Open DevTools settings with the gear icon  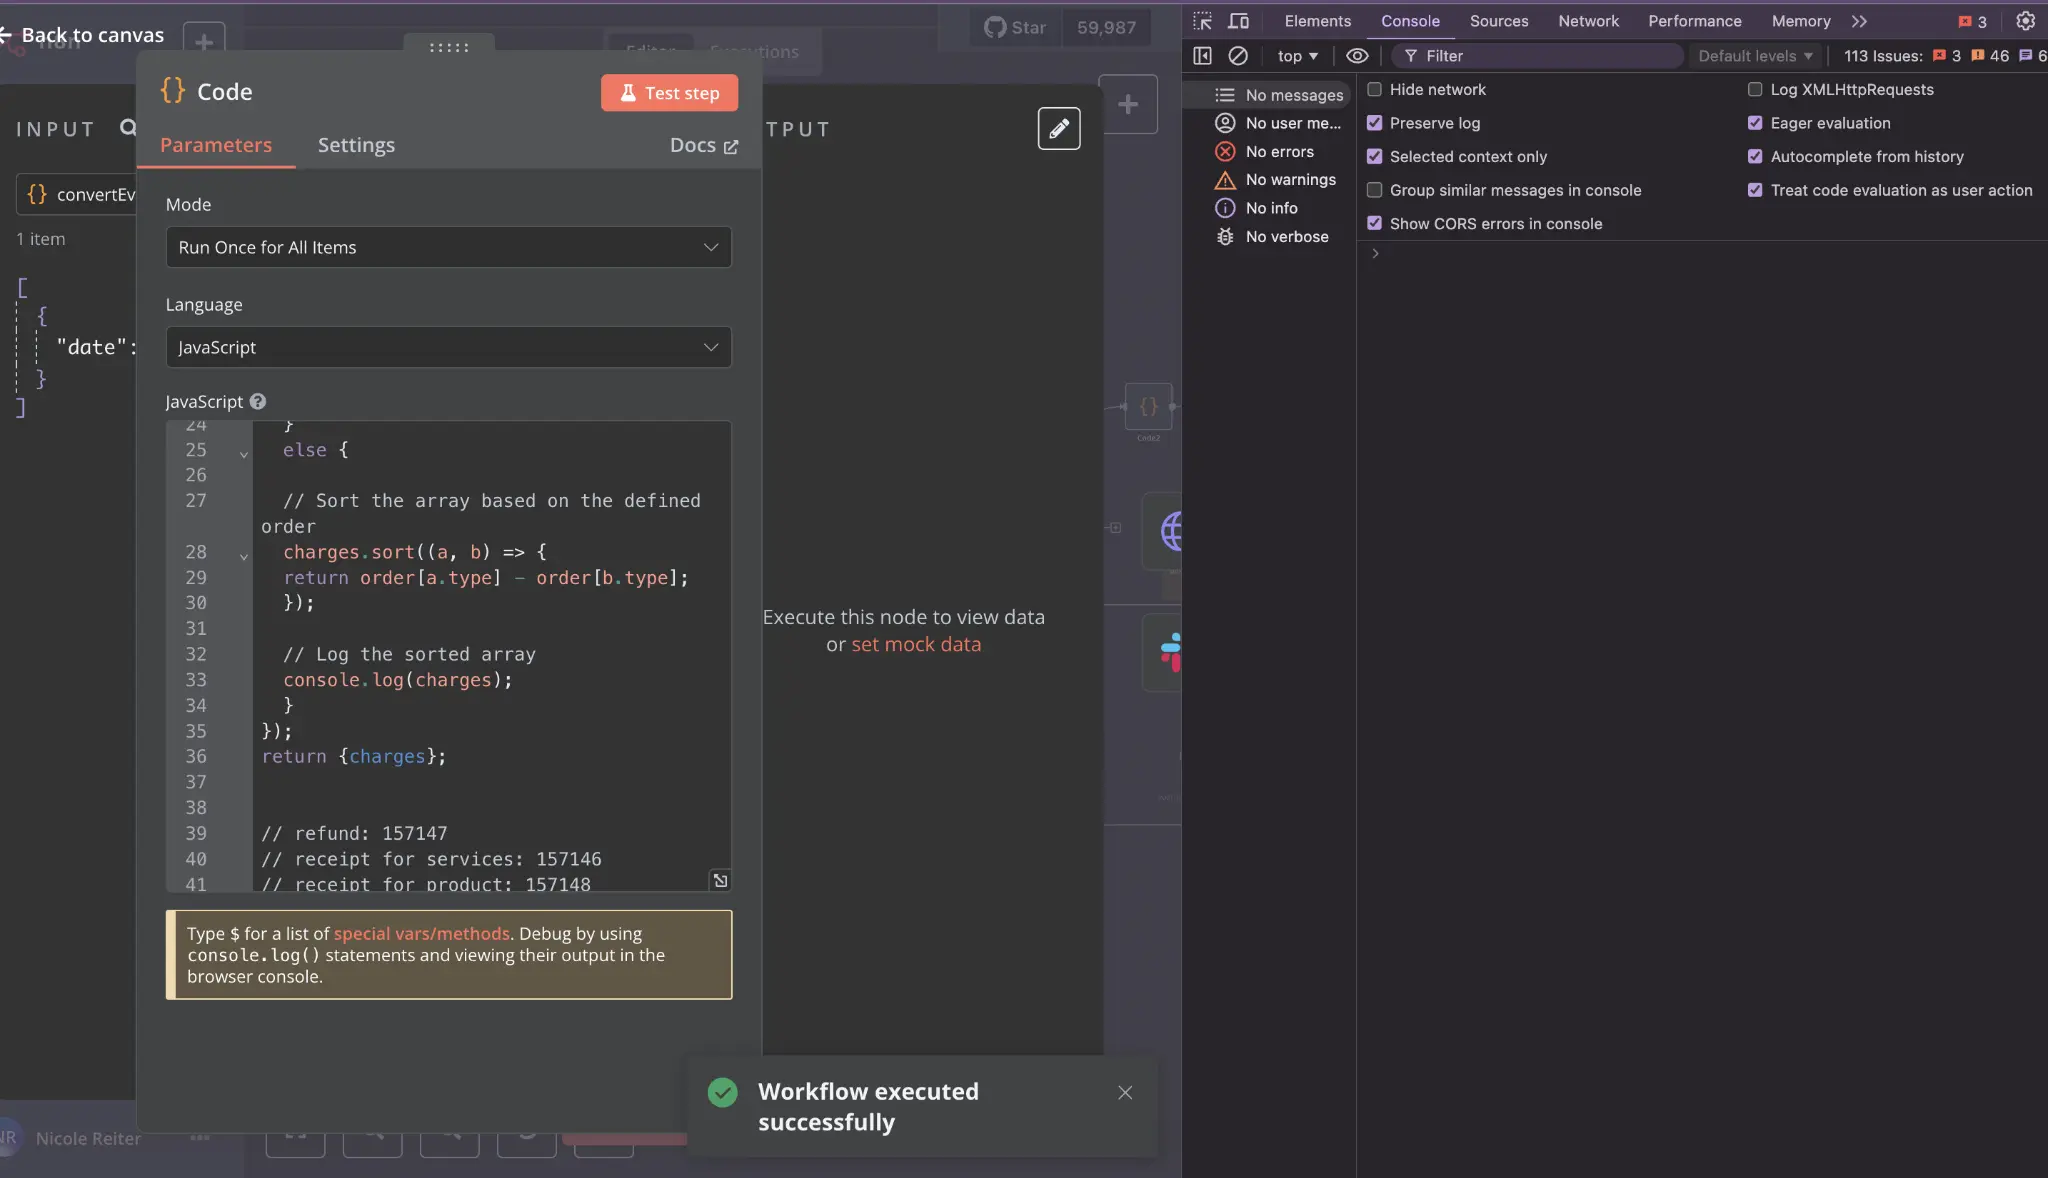[x=2027, y=21]
